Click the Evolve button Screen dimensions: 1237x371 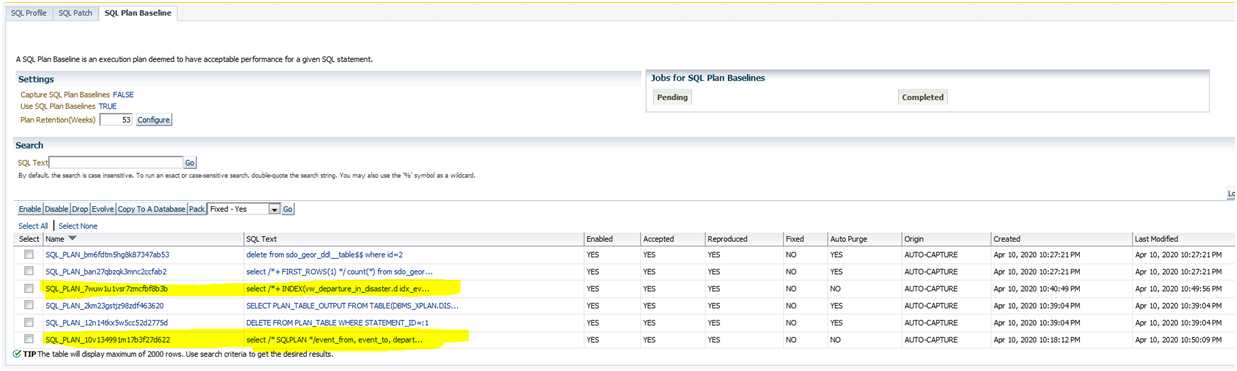(103, 209)
